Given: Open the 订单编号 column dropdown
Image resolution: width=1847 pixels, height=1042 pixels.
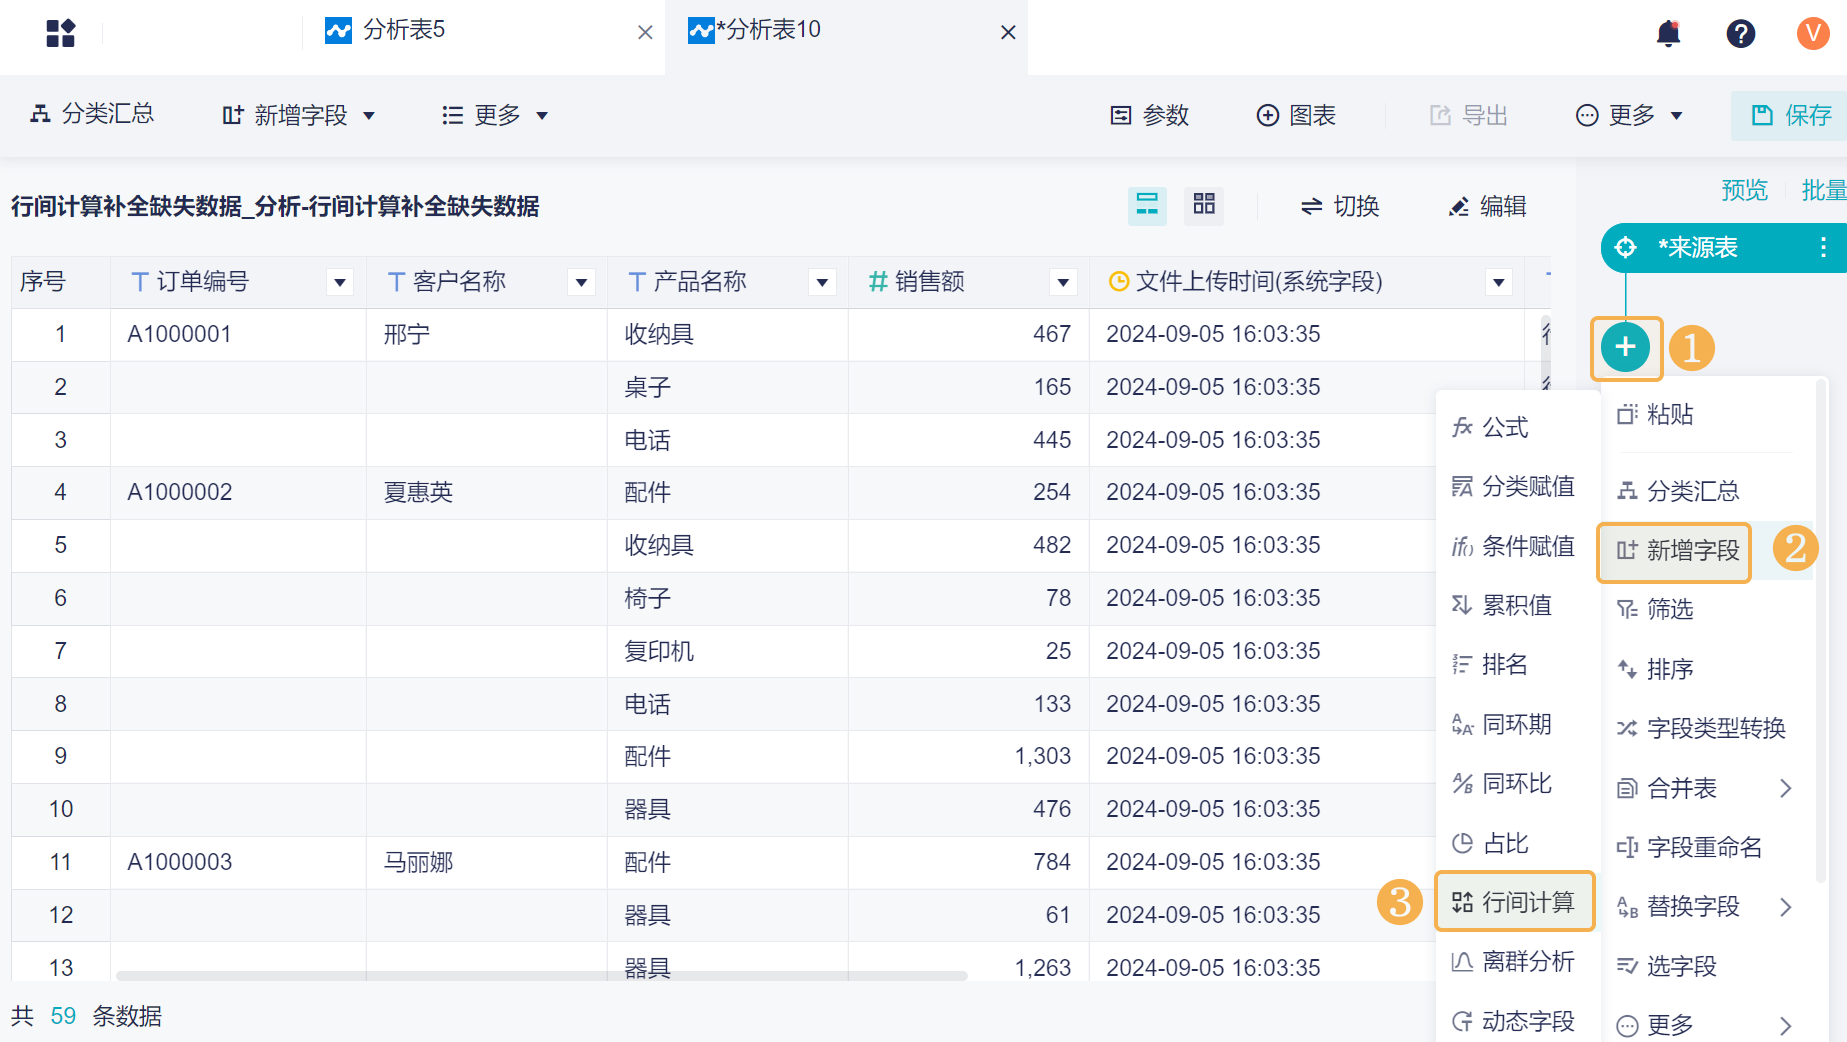Looking at the screenshot, I should [x=340, y=283].
